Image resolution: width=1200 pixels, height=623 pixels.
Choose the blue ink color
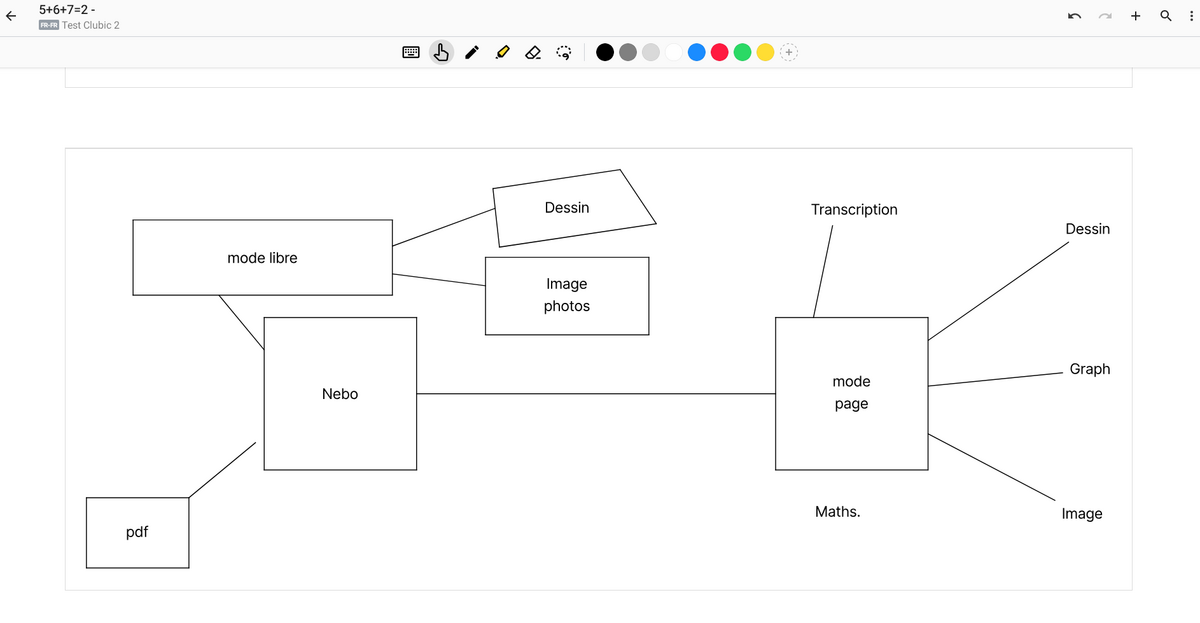point(697,52)
